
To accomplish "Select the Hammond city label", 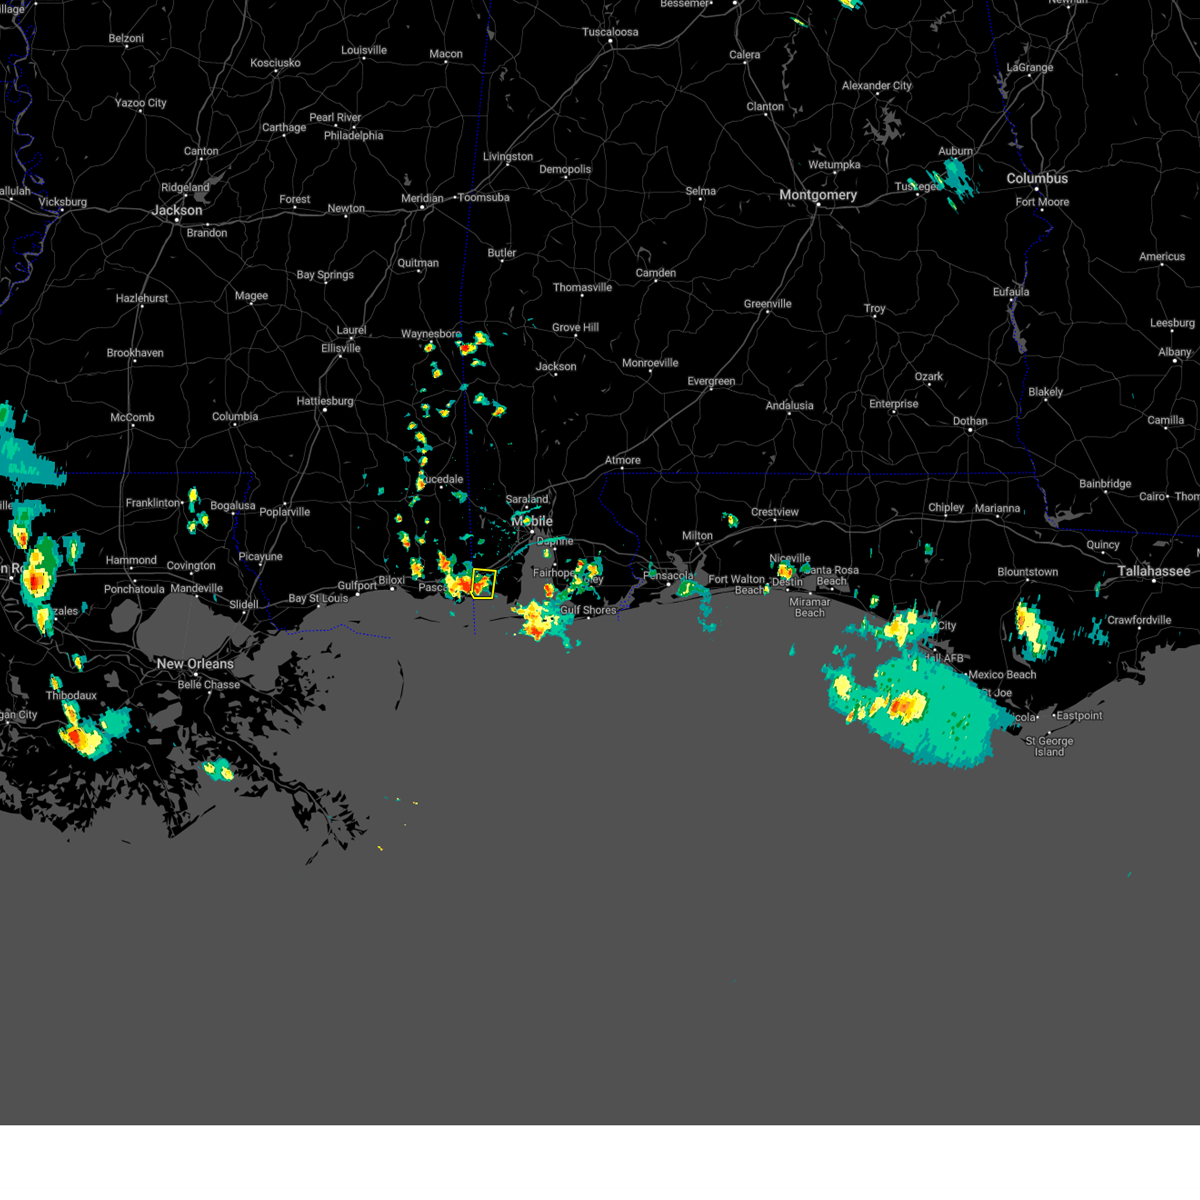I will tap(131, 560).
